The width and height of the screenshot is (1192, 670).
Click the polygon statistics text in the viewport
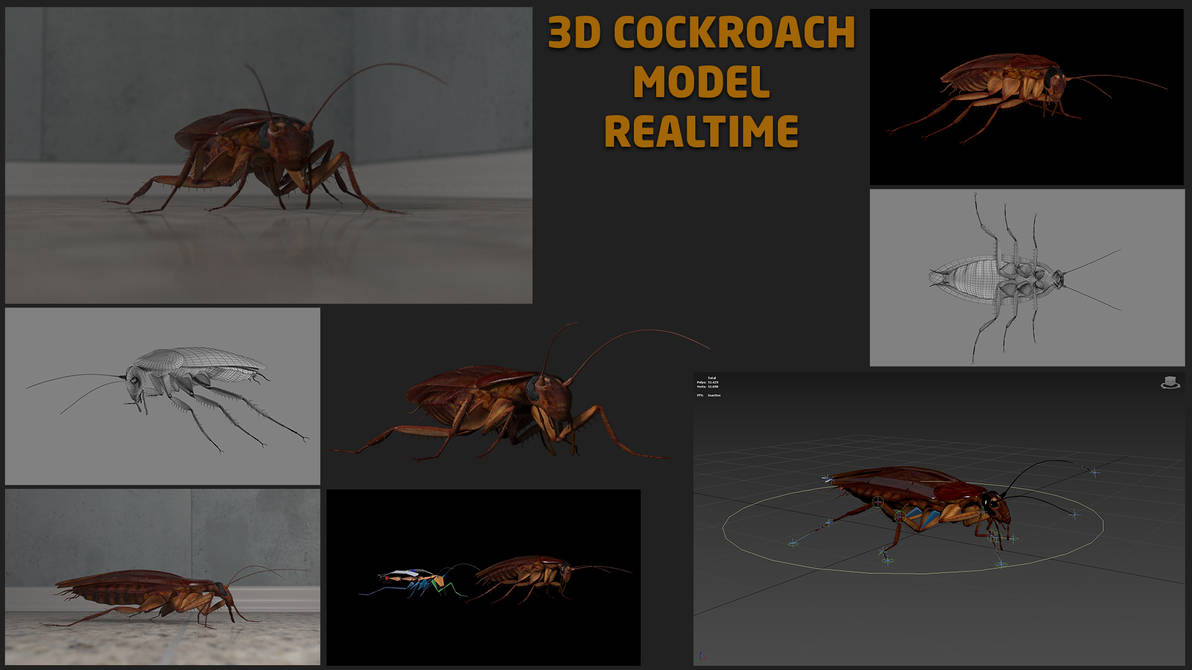pyautogui.click(x=709, y=386)
